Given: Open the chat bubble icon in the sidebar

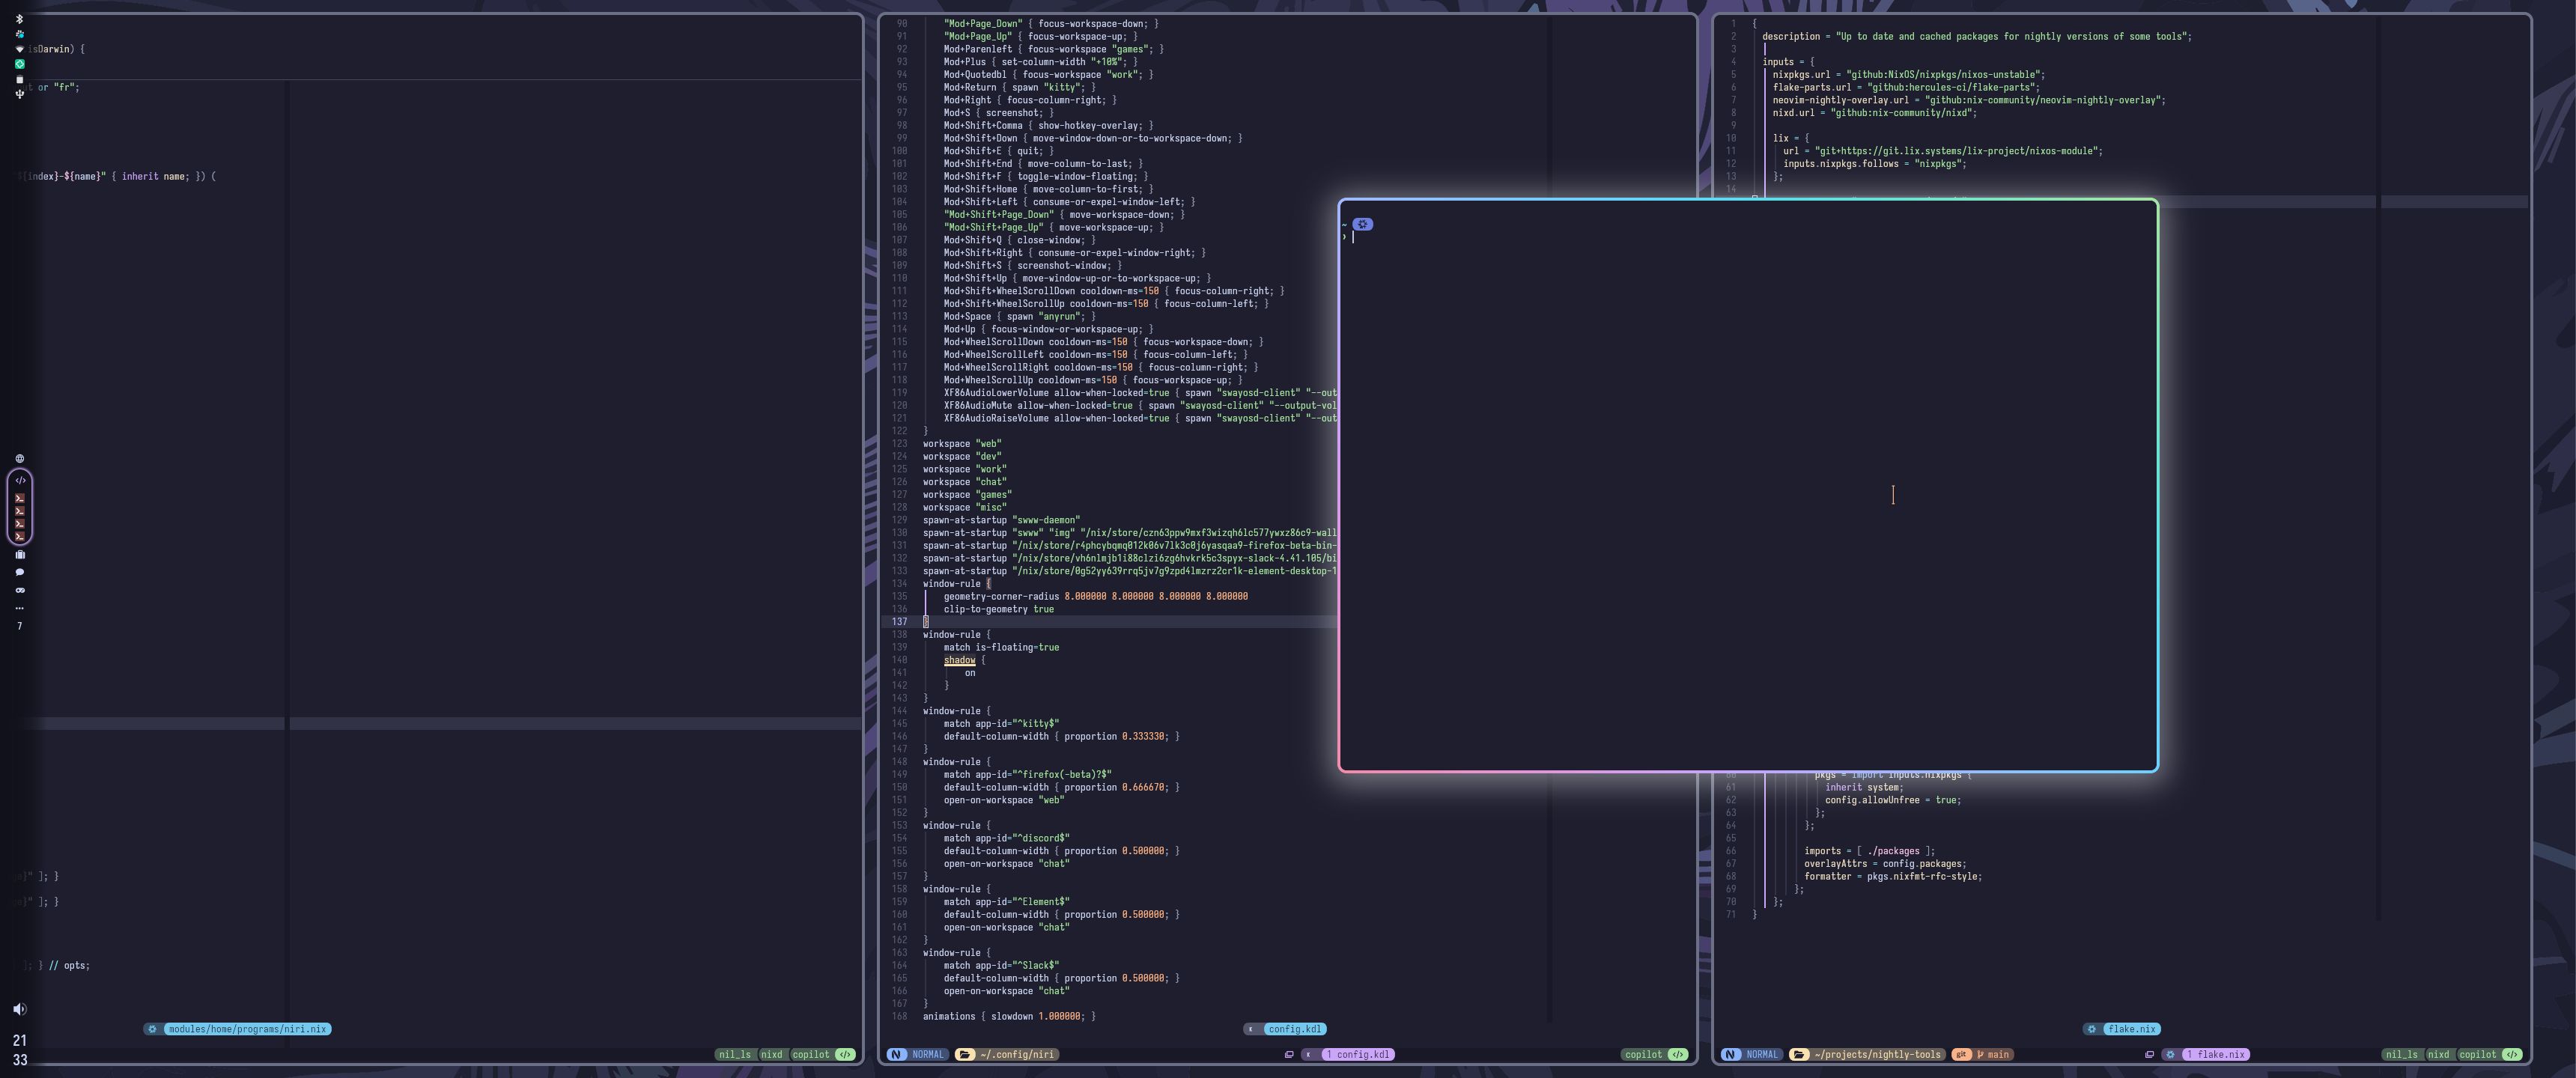Looking at the screenshot, I should click(x=20, y=571).
